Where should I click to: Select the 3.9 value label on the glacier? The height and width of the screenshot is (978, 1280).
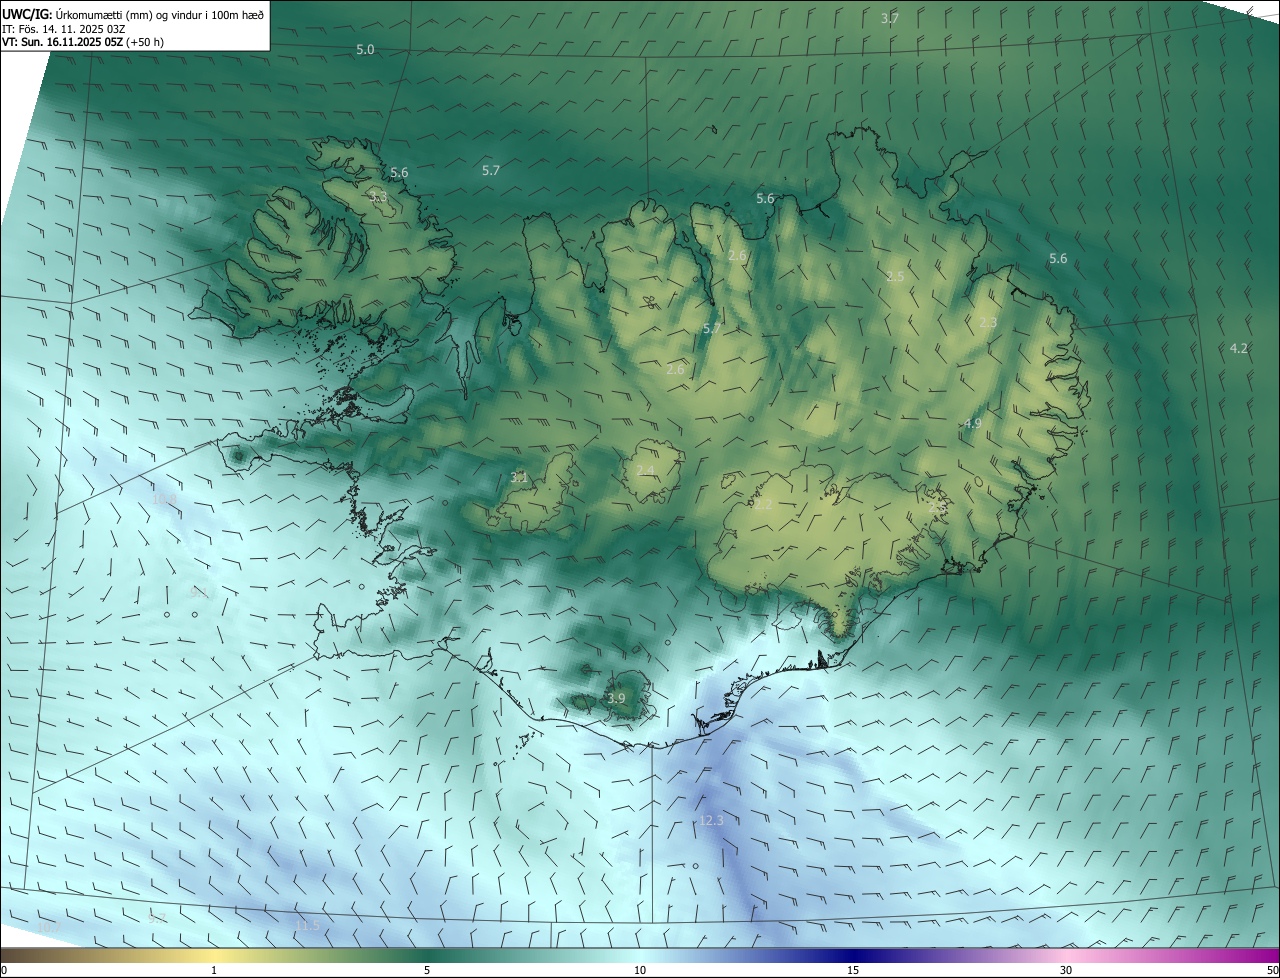coord(616,698)
